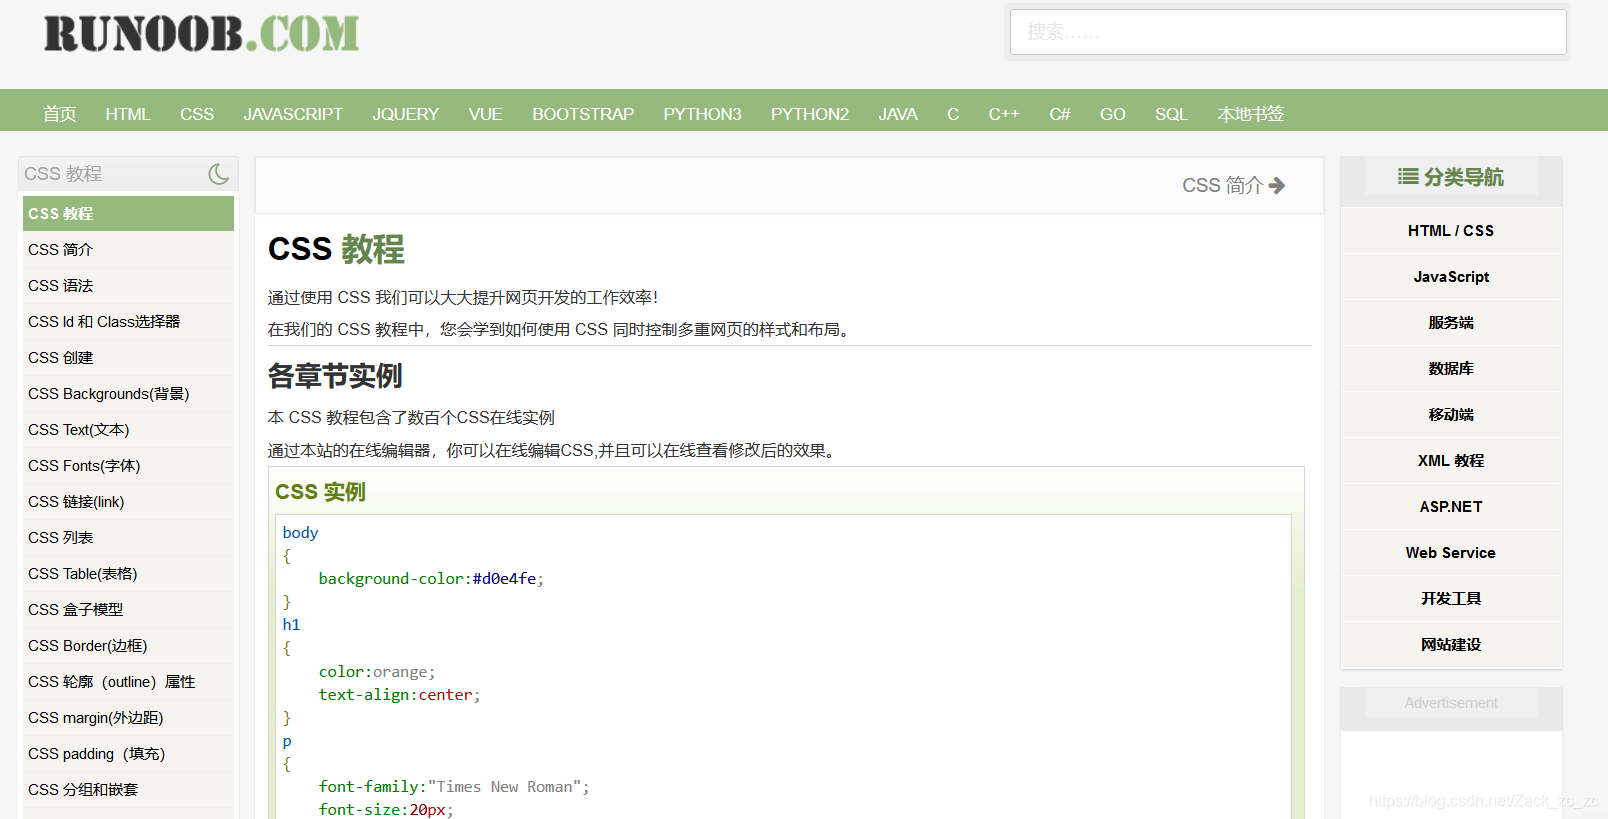The image size is (1608, 819).
Task: Open ASP.NET category
Action: point(1451,507)
